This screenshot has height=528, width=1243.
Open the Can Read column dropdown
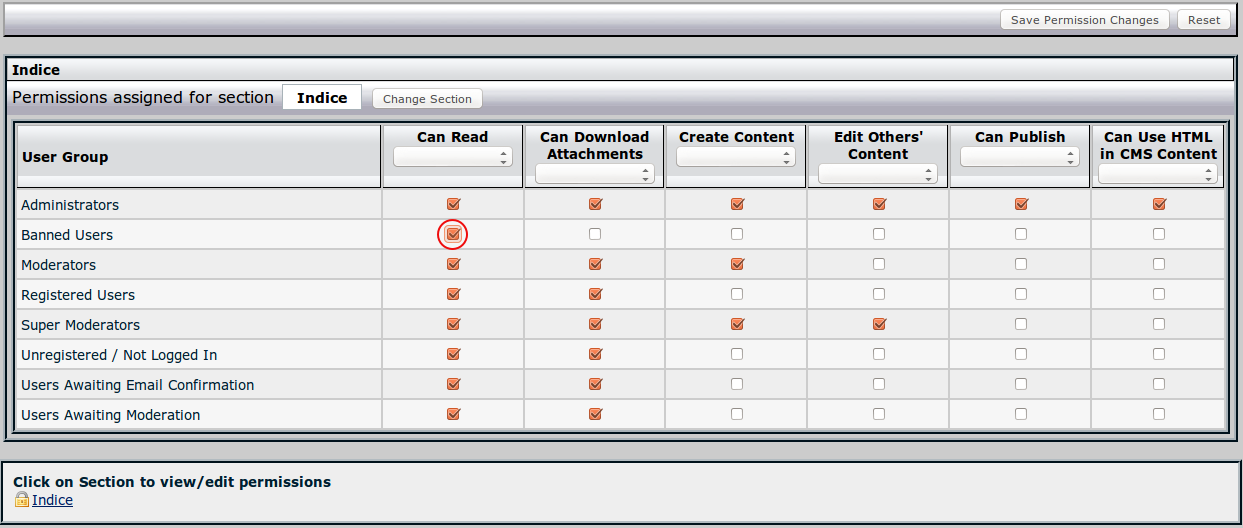(x=453, y=157)
